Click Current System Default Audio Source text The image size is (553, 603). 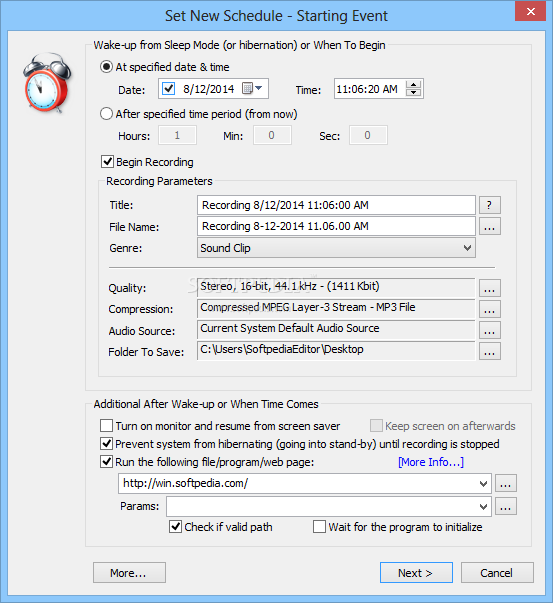pyautogui.click(x=290, y=328)
